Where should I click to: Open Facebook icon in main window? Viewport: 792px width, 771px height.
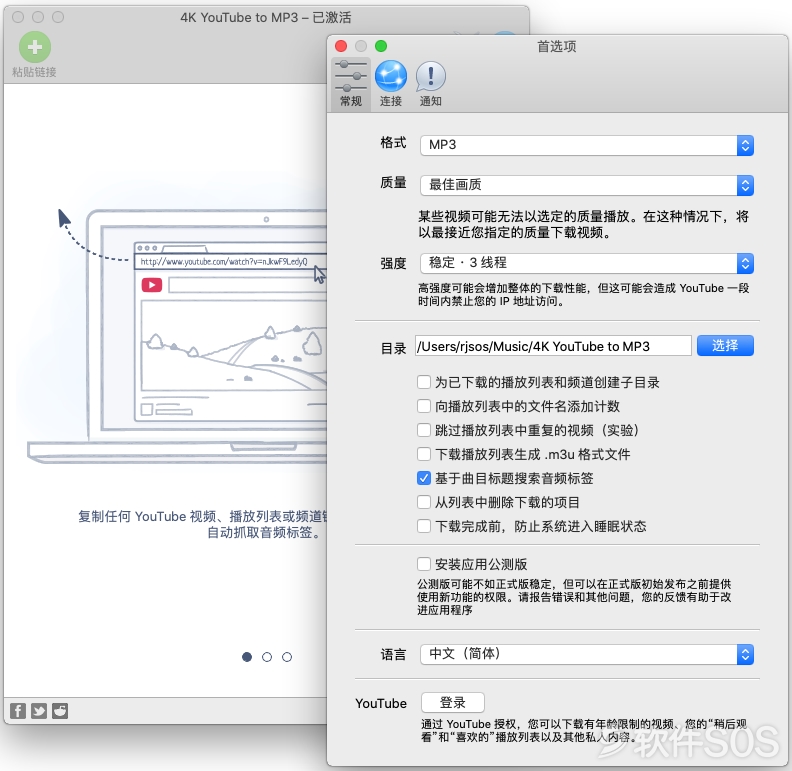[x=18, y=711]
